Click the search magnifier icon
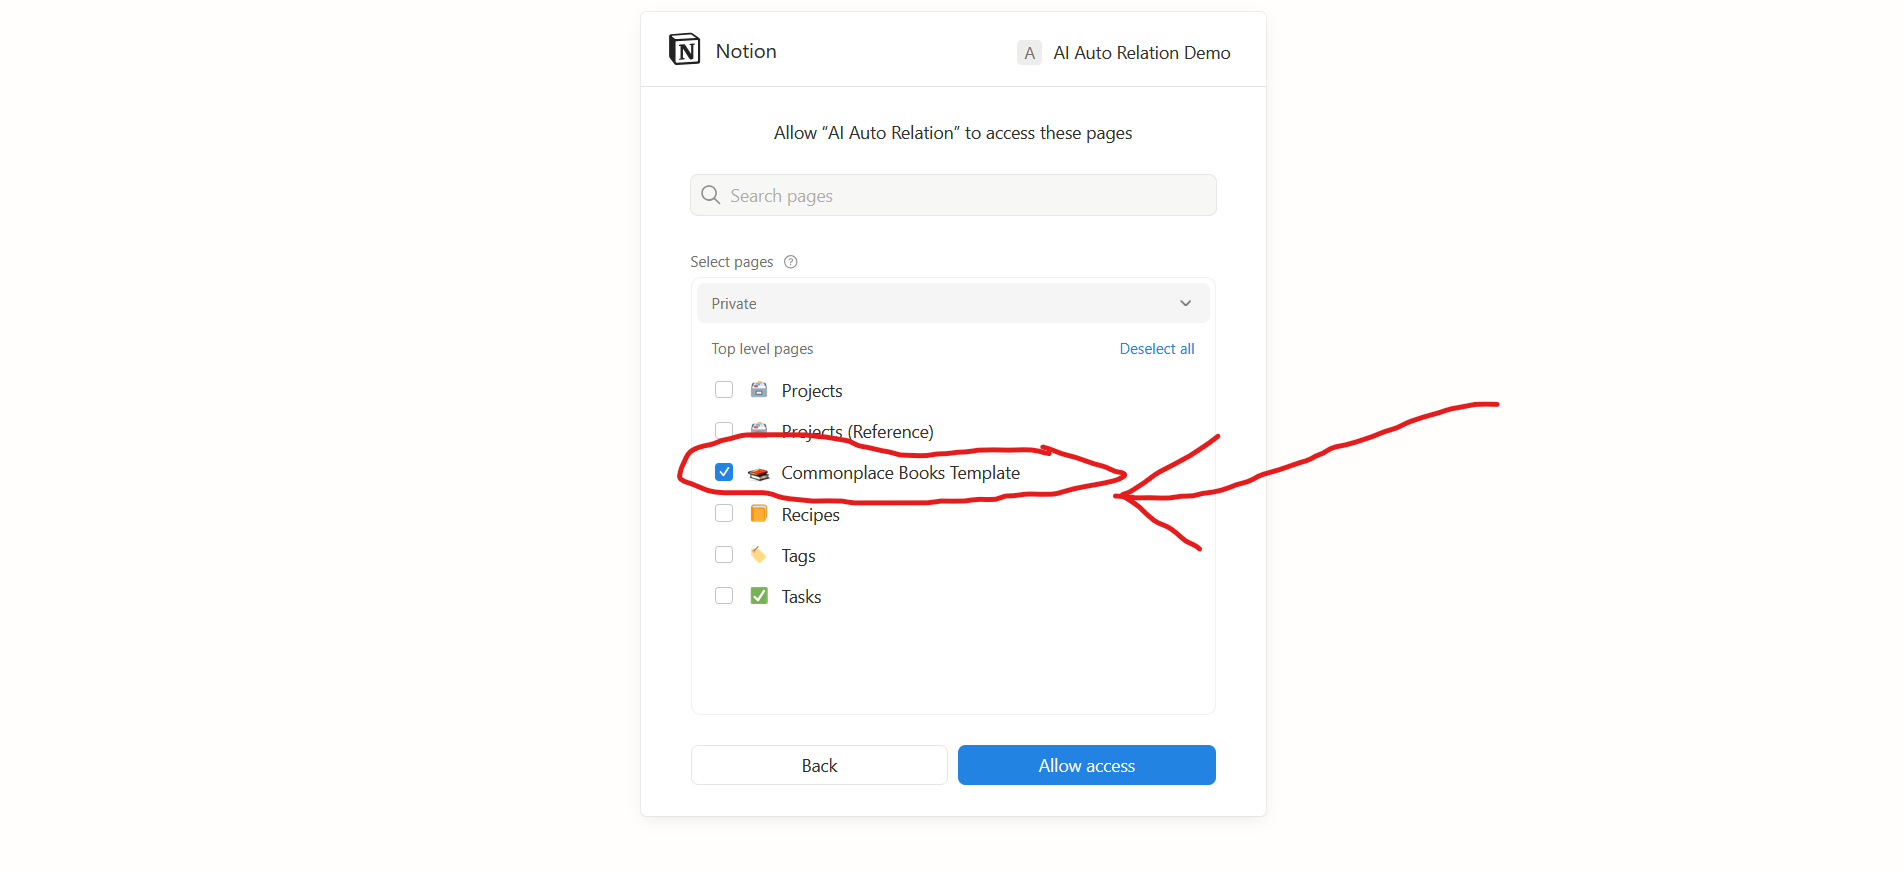This screenshot has height=872, width=1903. point(710,195)
